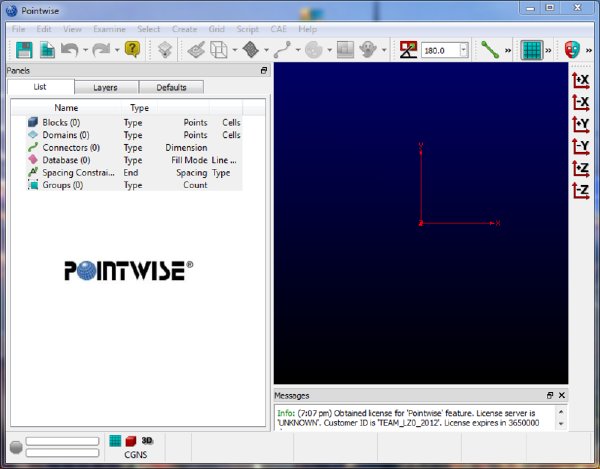Click the Undo arrow icon
600x469 pixels.
(70, 50)
